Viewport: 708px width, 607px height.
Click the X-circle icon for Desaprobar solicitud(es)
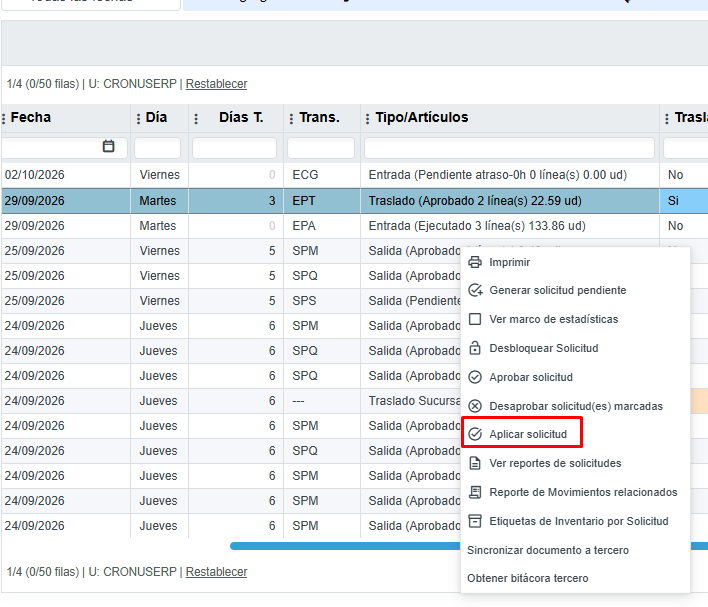click(475, 406)
